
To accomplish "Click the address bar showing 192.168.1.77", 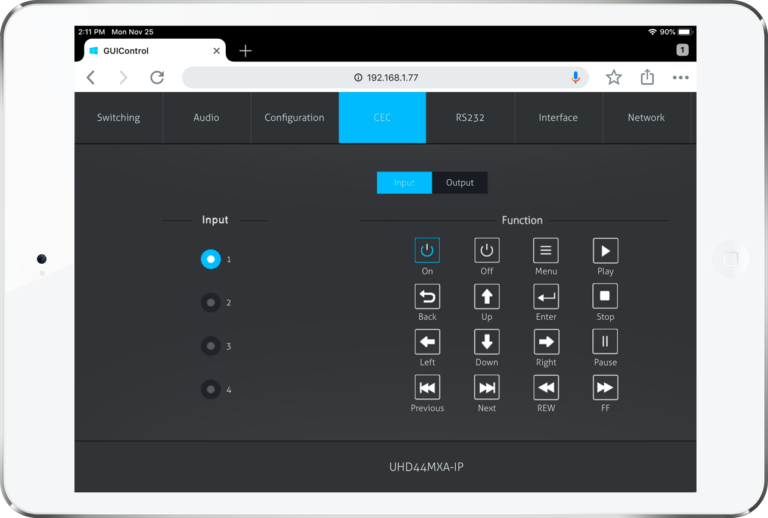I will coord(385,77).
